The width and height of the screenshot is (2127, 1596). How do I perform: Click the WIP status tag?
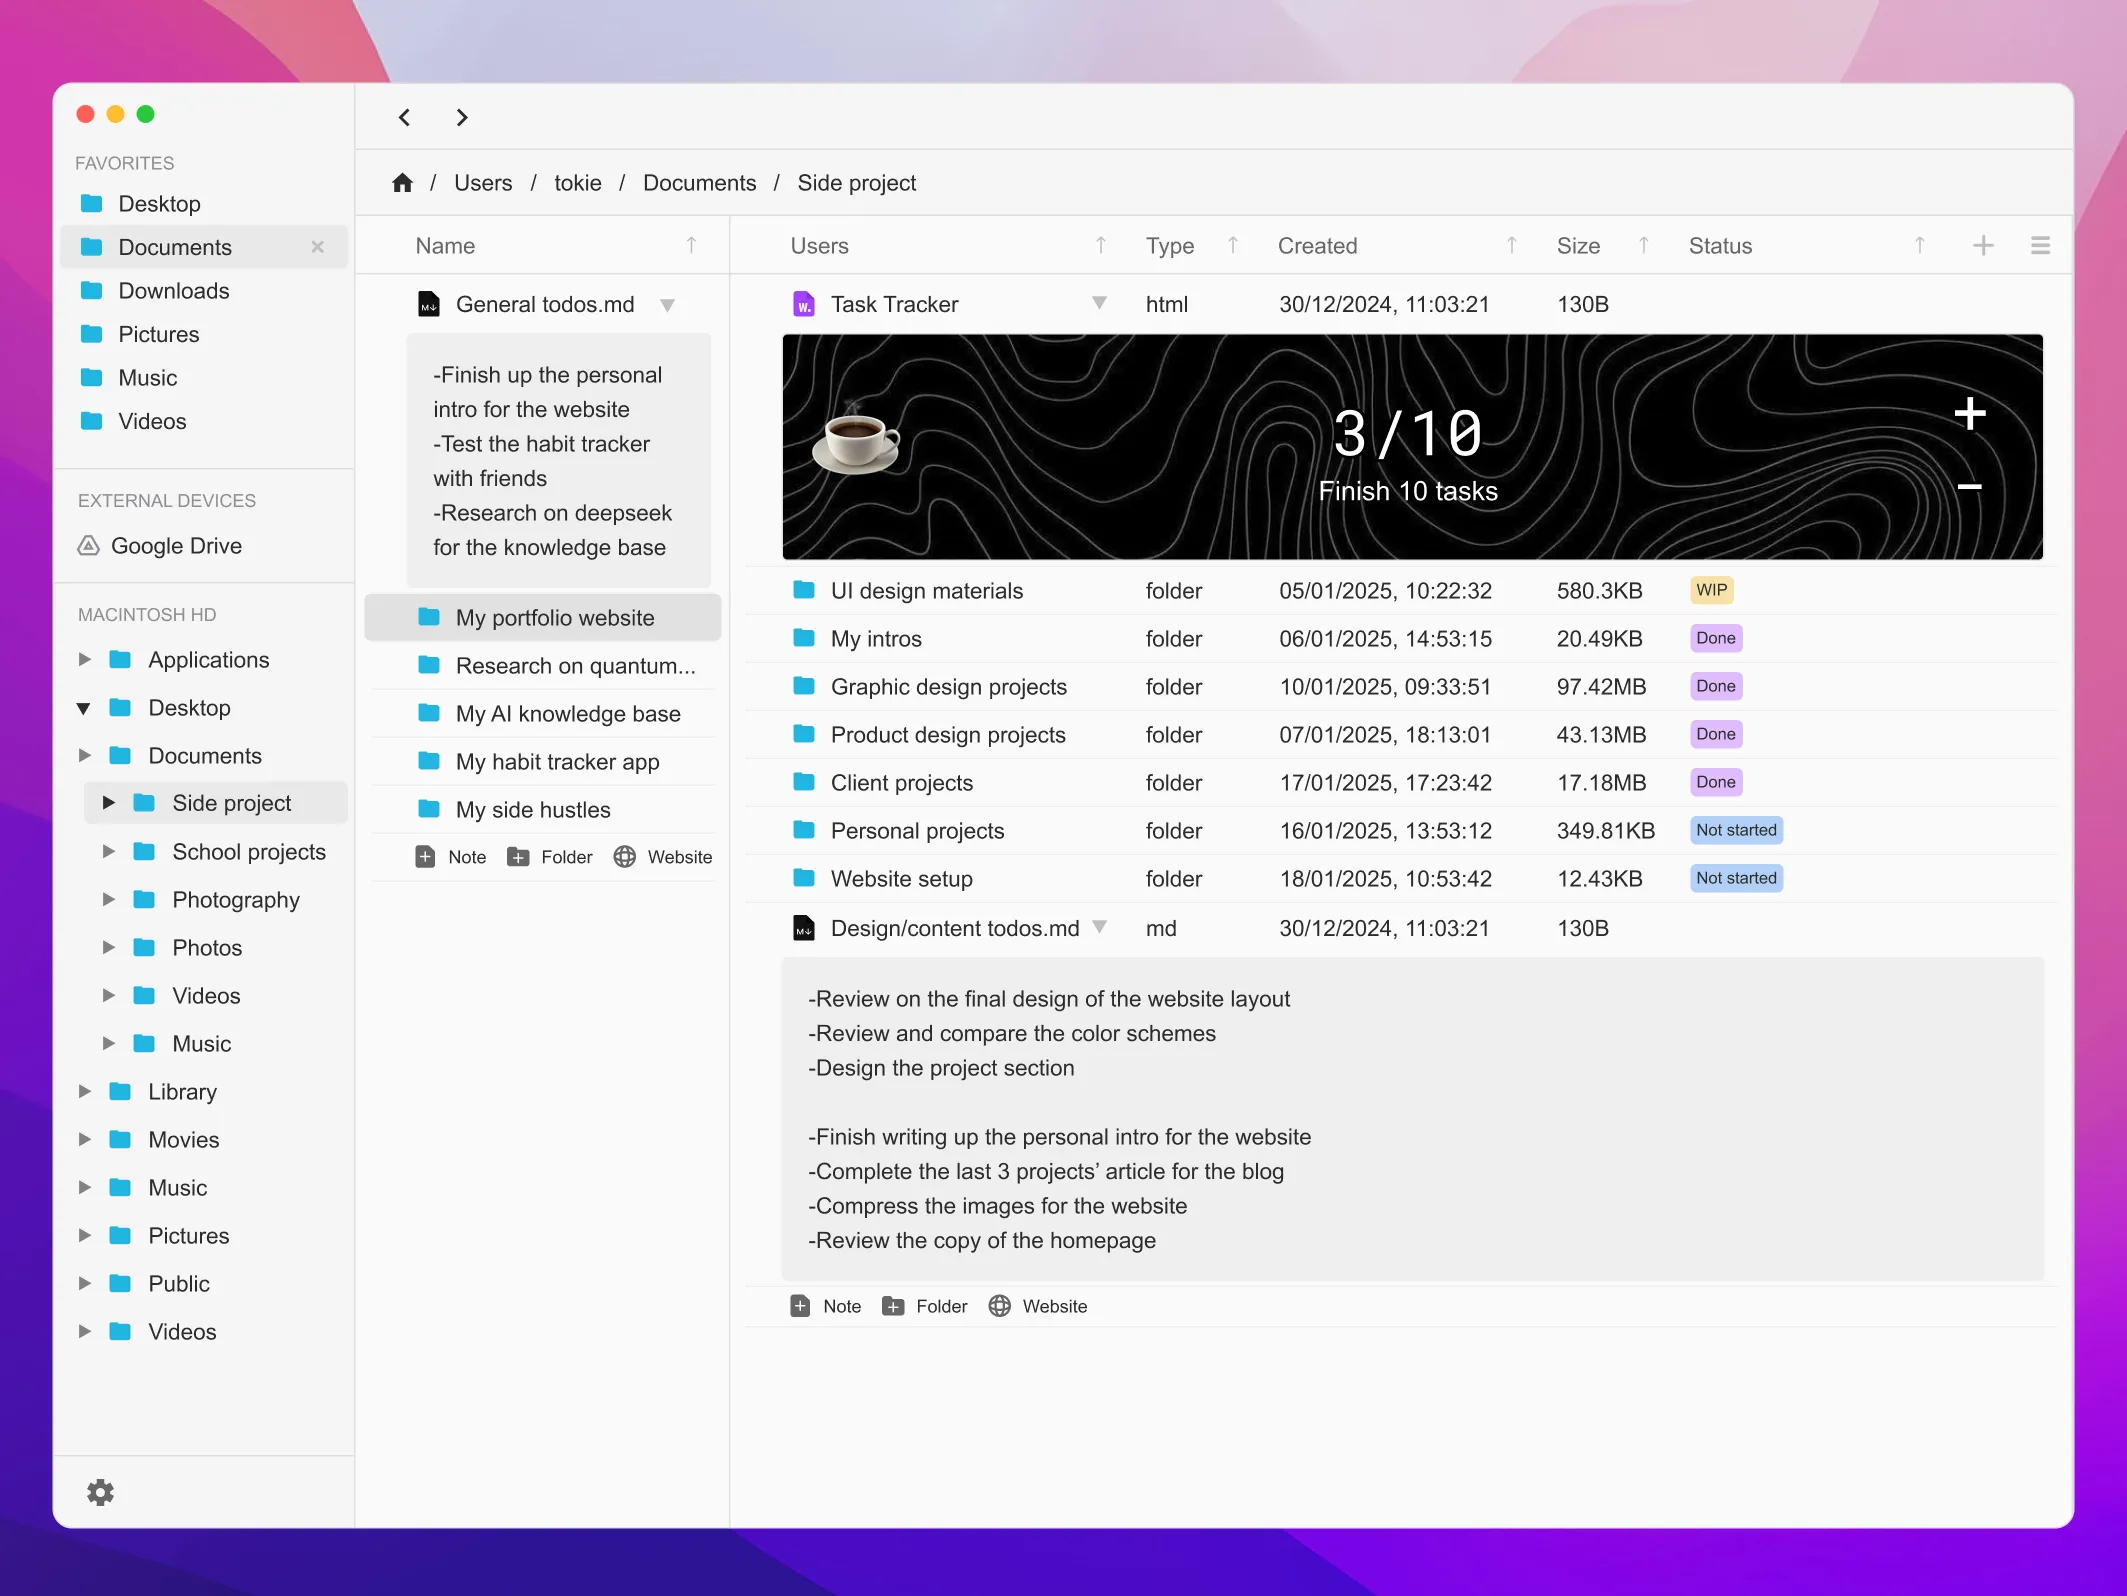[1711, 590]
